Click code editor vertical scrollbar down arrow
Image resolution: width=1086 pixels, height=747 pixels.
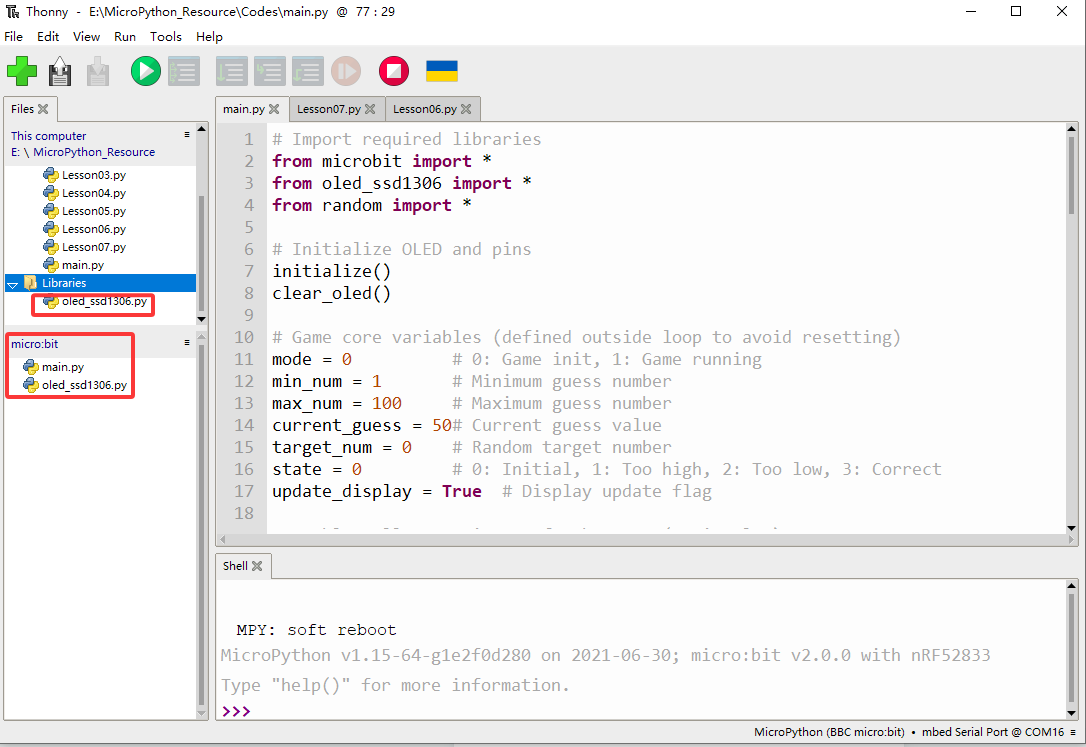[x=1071, y=528]
